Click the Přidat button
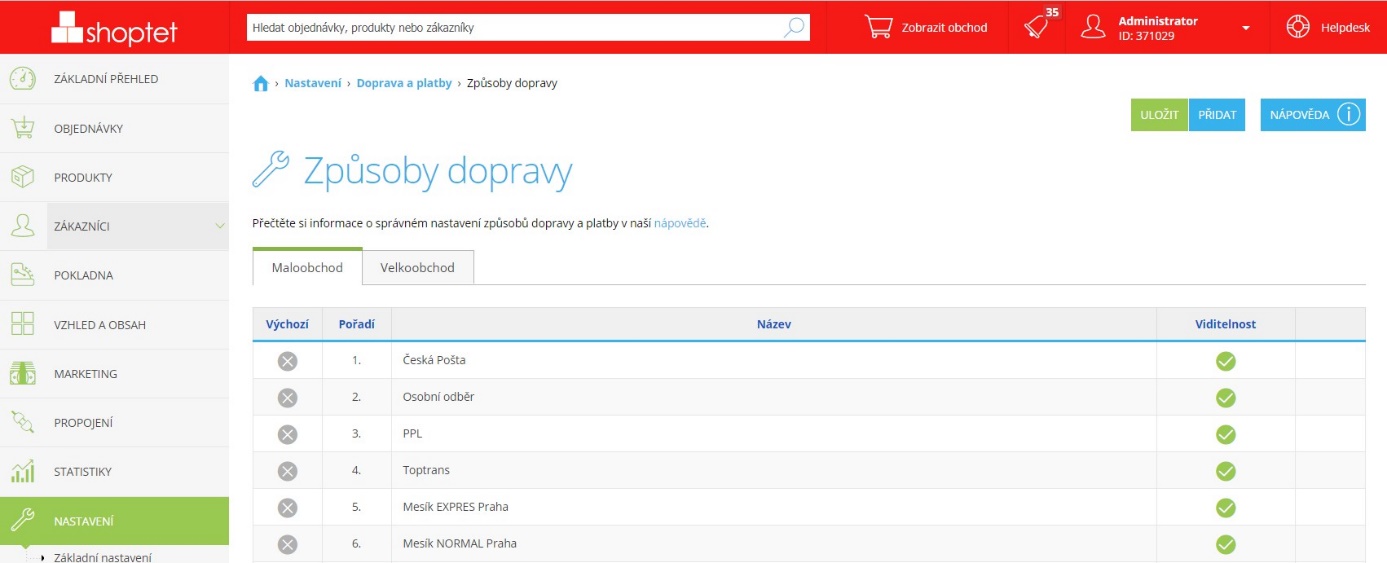The width and height of the screenshot is (1387, 563). 1217,115
